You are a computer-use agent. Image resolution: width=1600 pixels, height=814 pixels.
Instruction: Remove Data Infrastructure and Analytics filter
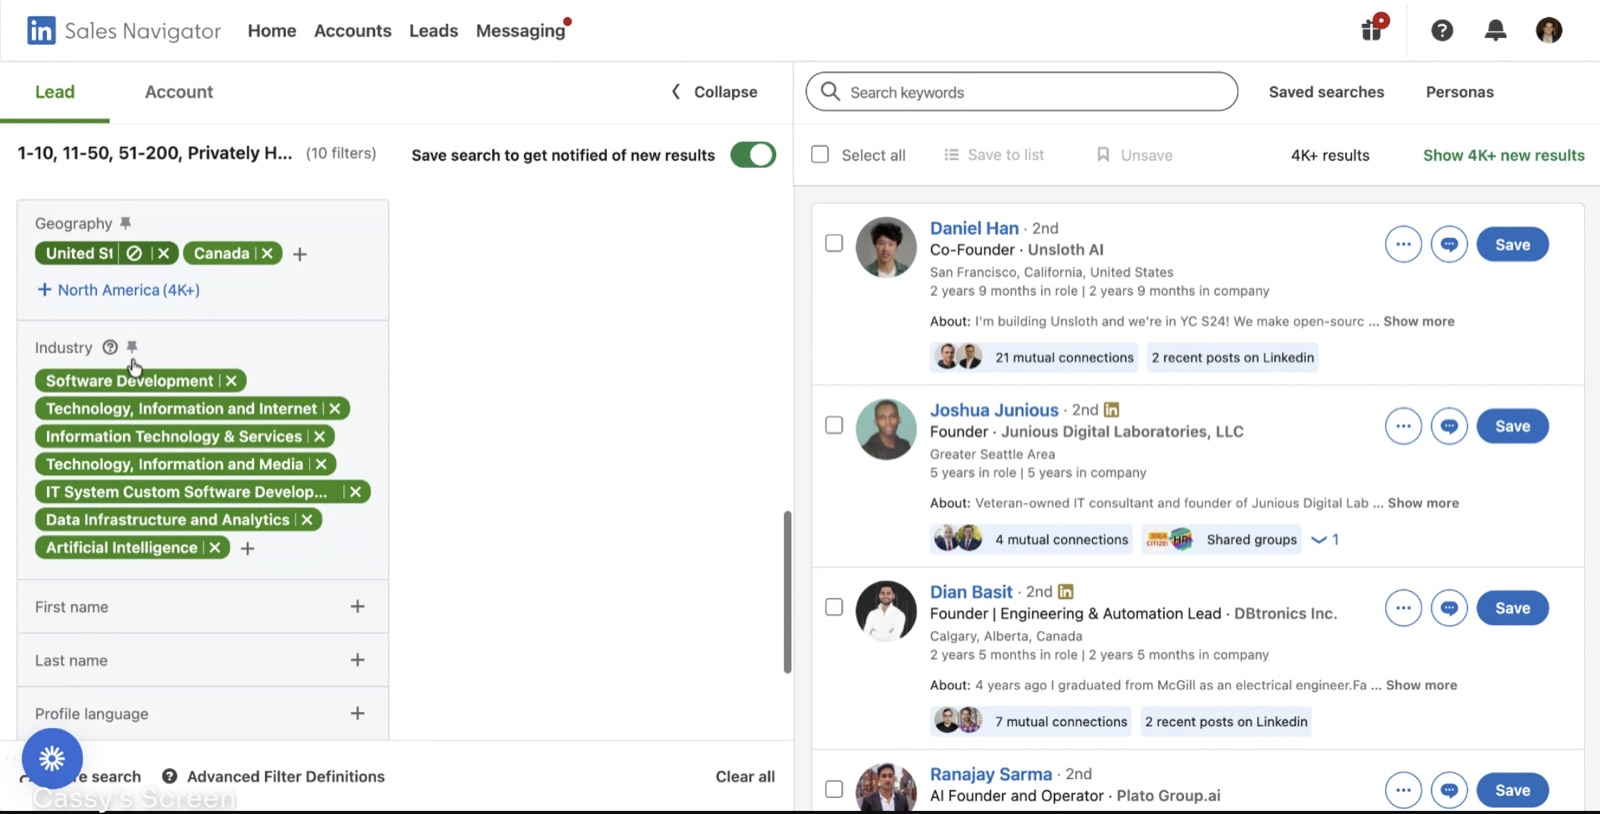tap(307, 520)
